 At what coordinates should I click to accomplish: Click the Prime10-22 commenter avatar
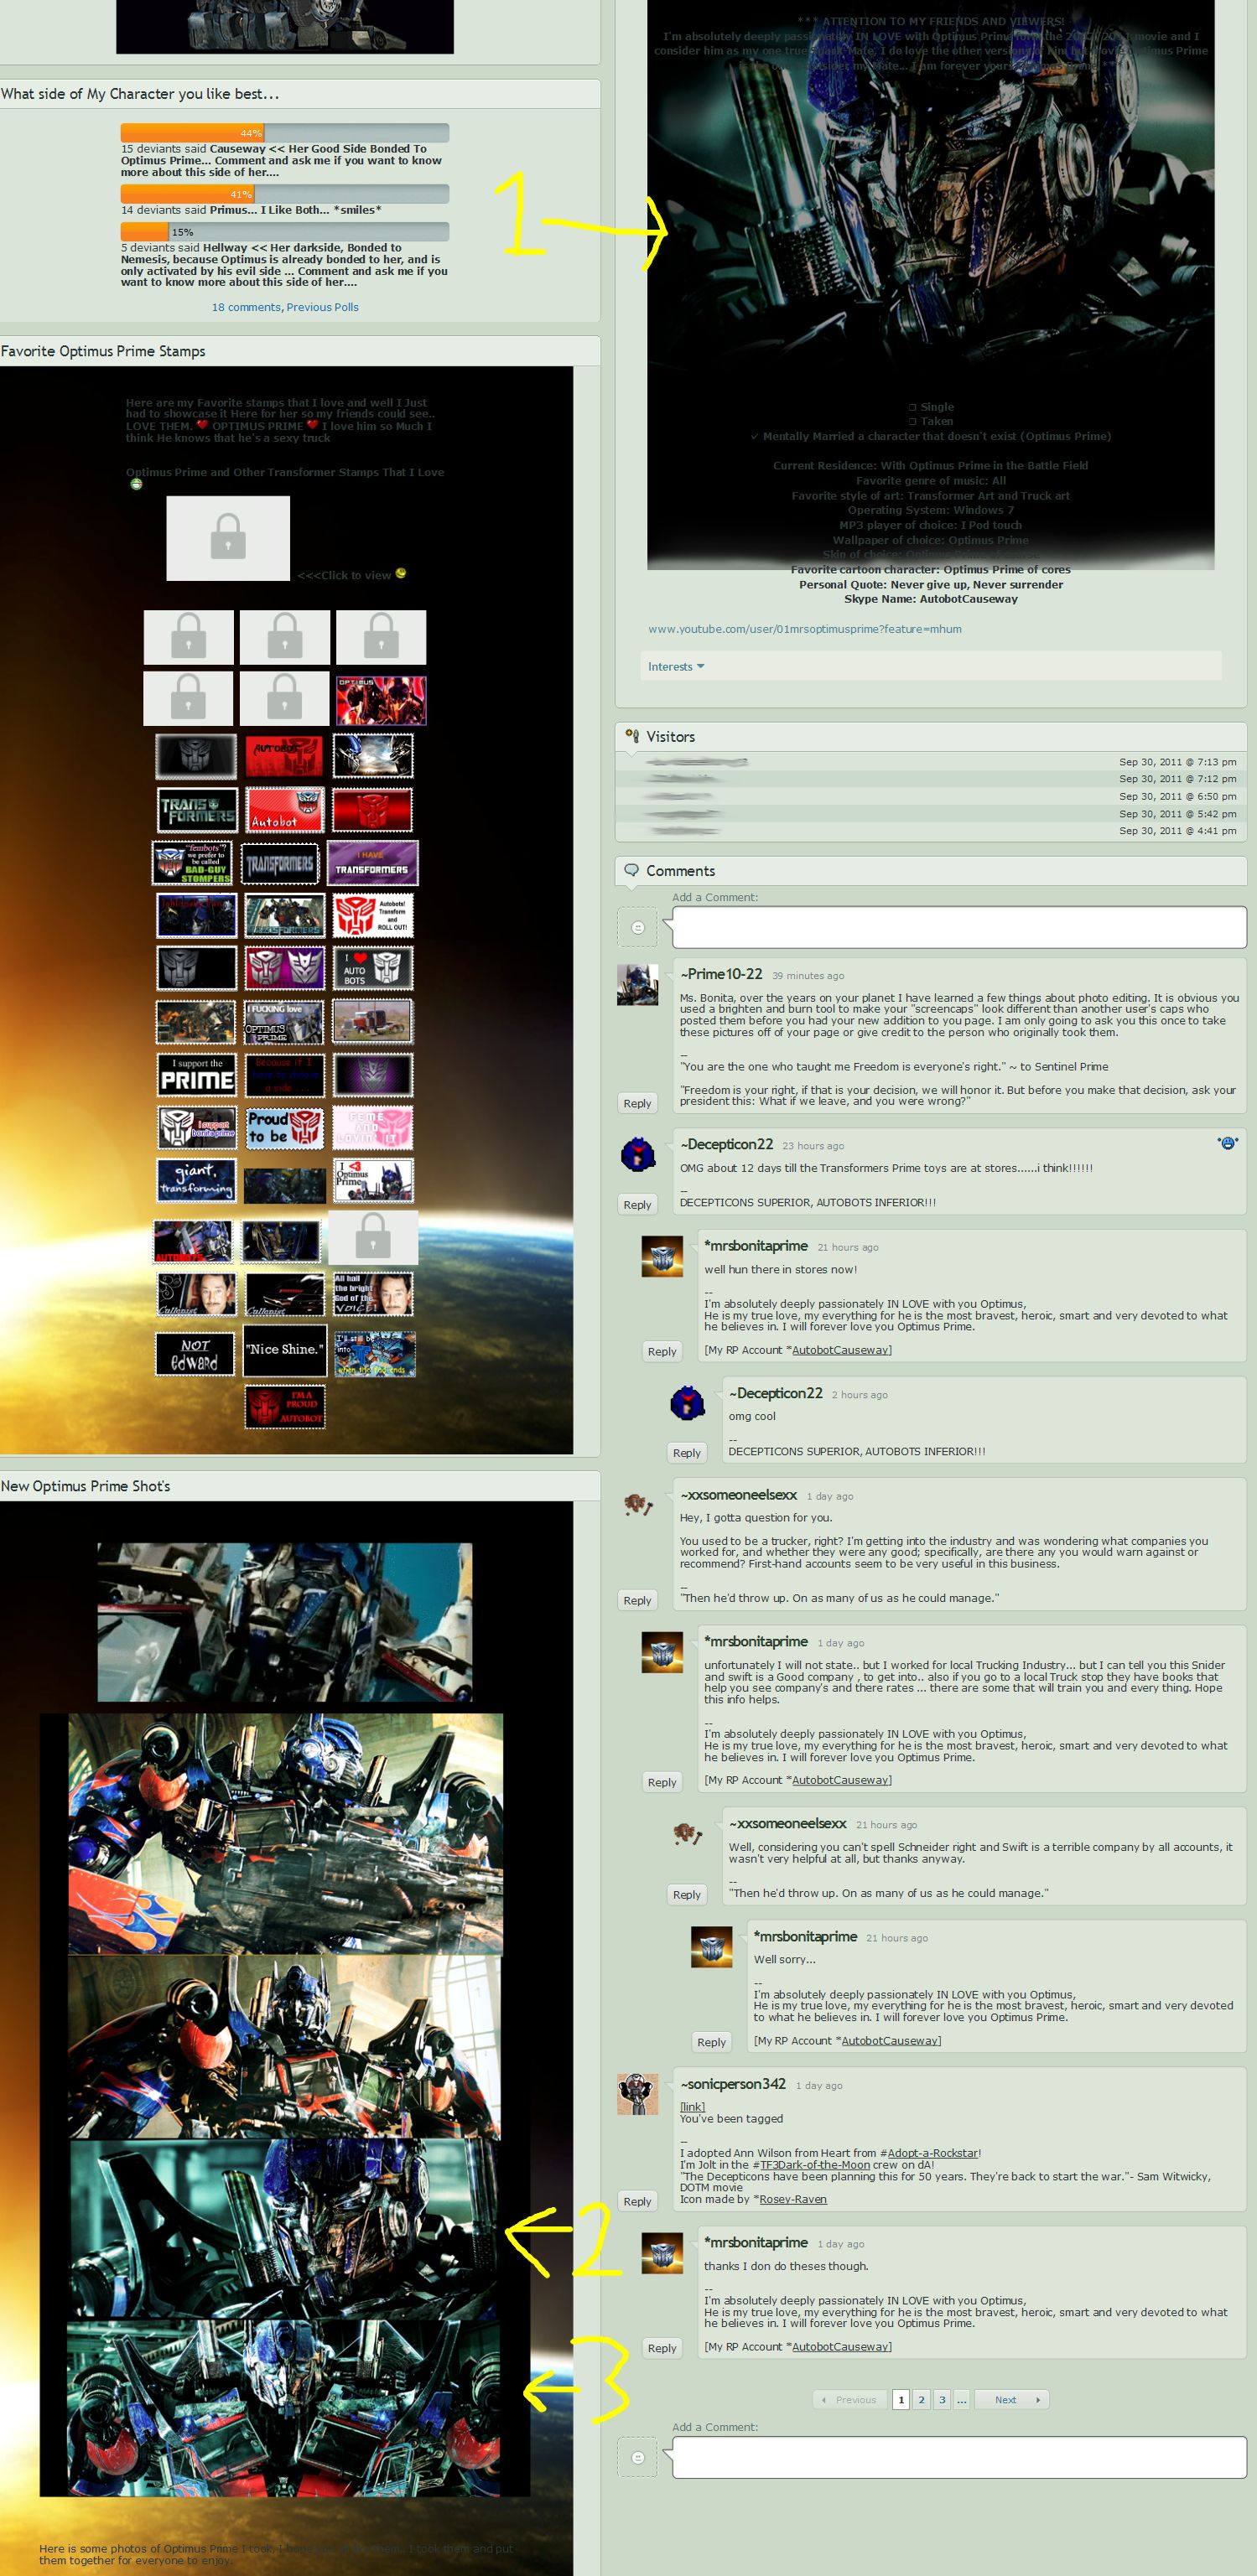637,984
